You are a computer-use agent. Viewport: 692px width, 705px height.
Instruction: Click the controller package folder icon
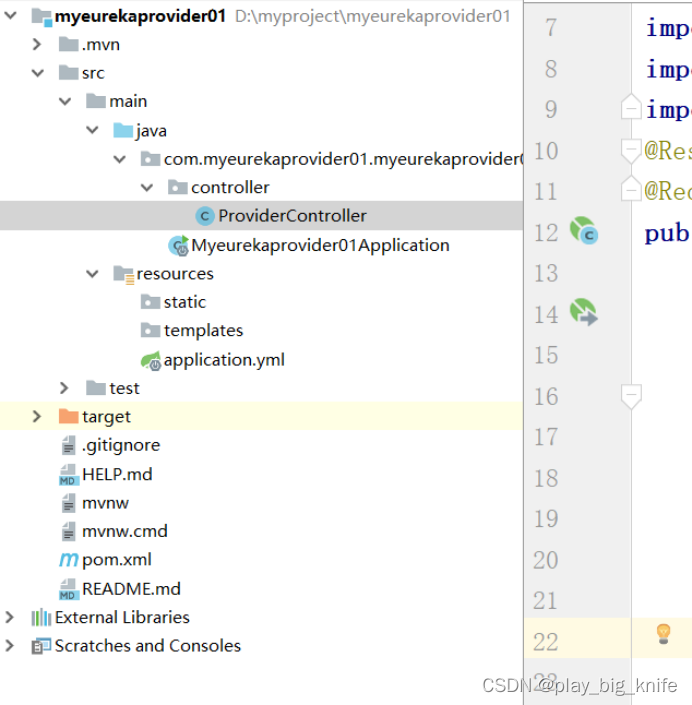click(178, 187)
